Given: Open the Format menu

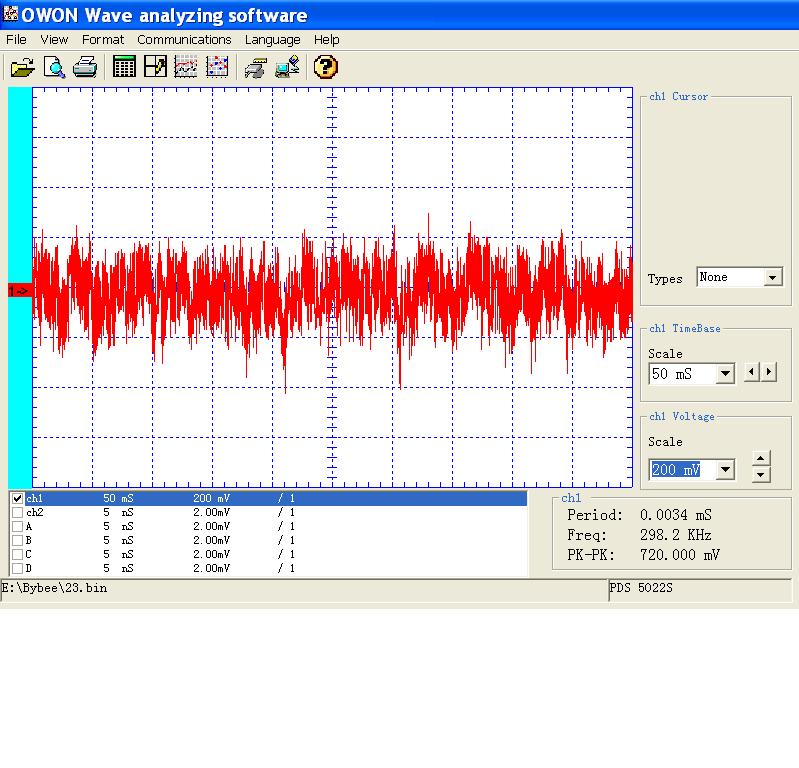Looking at the screenshot, I should point(103,40).
